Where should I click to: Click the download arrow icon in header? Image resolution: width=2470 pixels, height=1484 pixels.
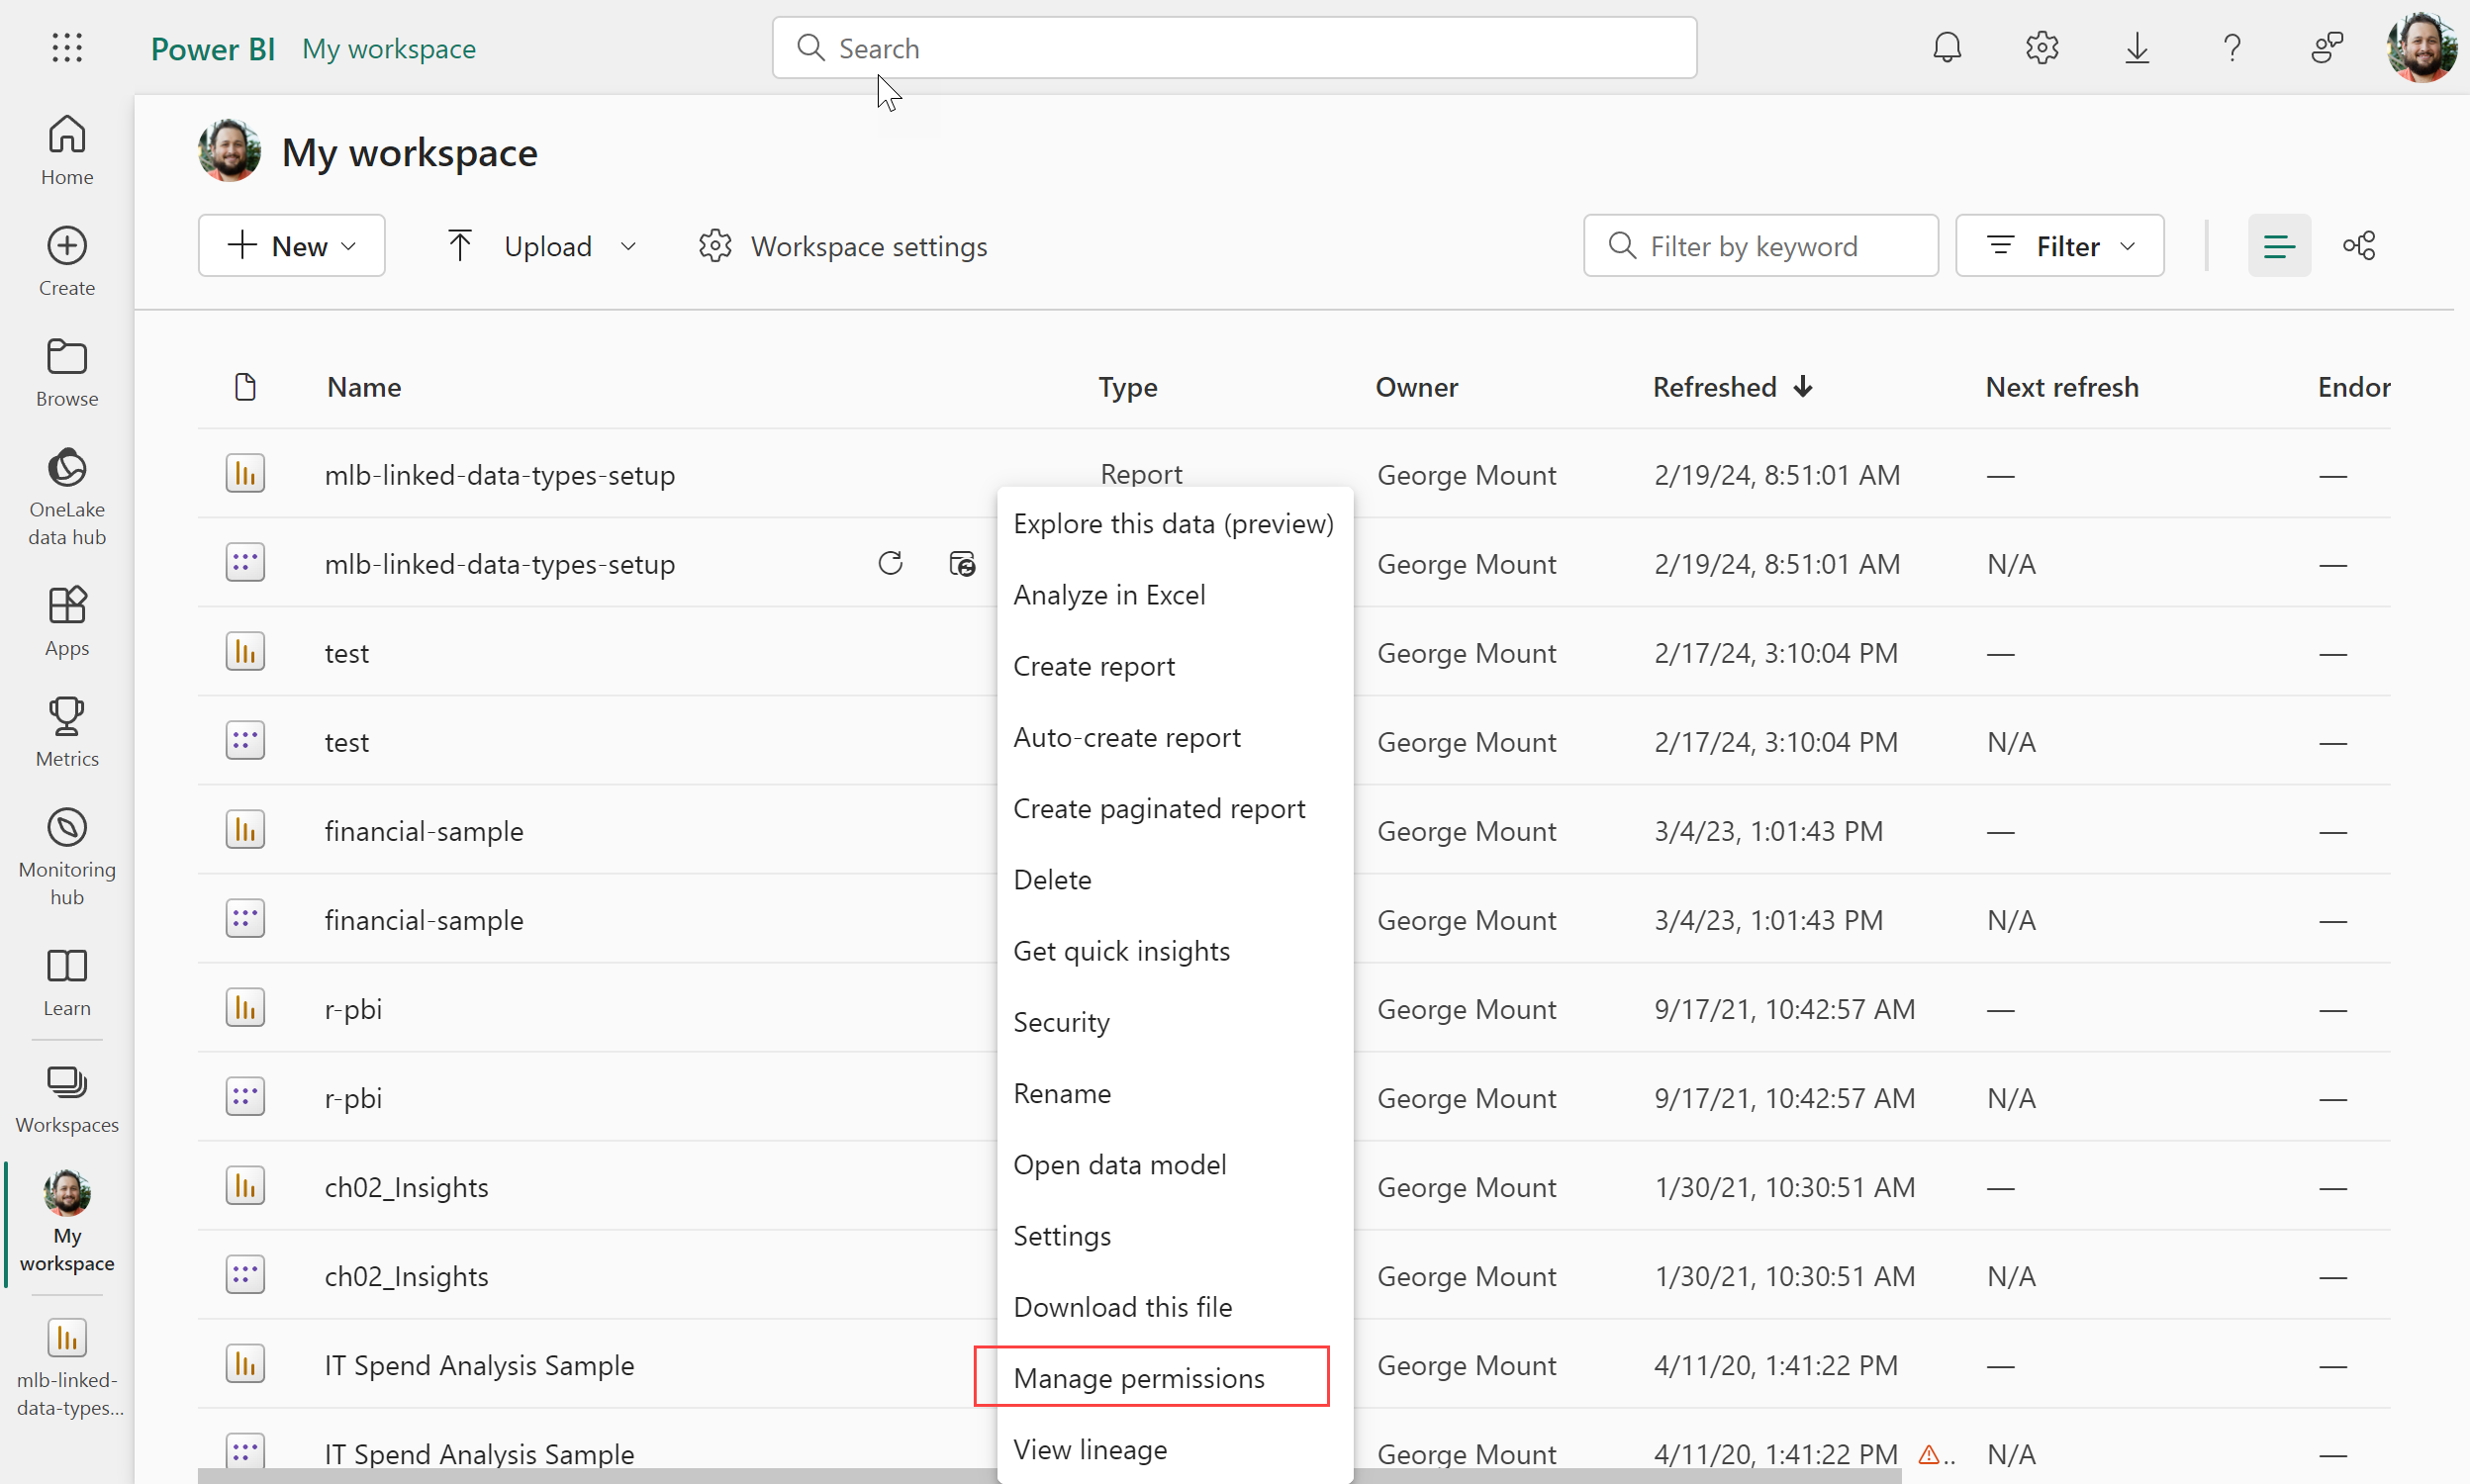click(x=2136, y=47)
